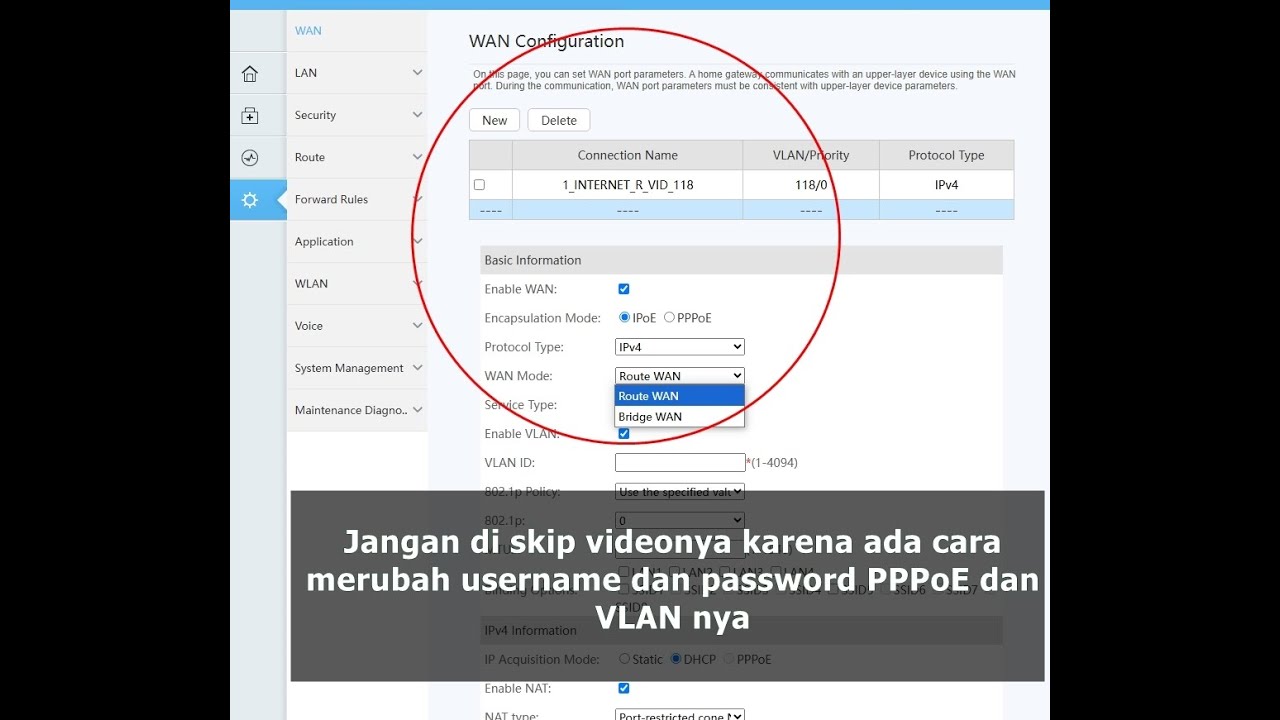
Task: Click the IPv4 protocol type table cell
Action: click(946, 185)
